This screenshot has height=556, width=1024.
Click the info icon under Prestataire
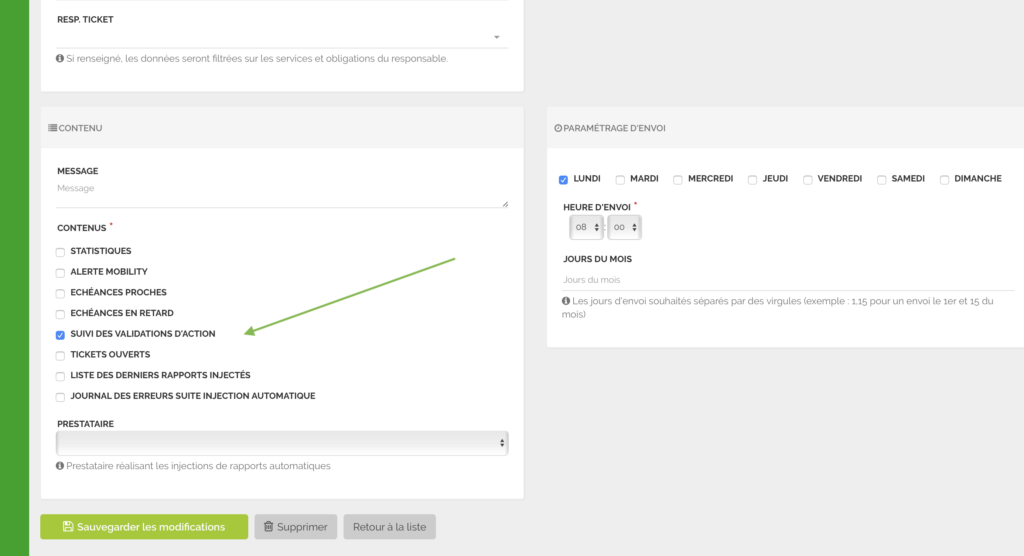click(61, 466)
